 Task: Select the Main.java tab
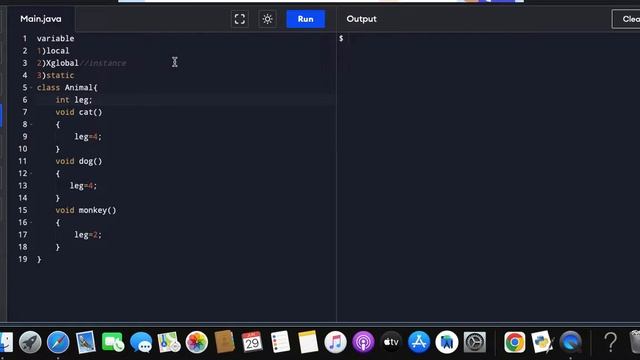click(x=41, y=19)
